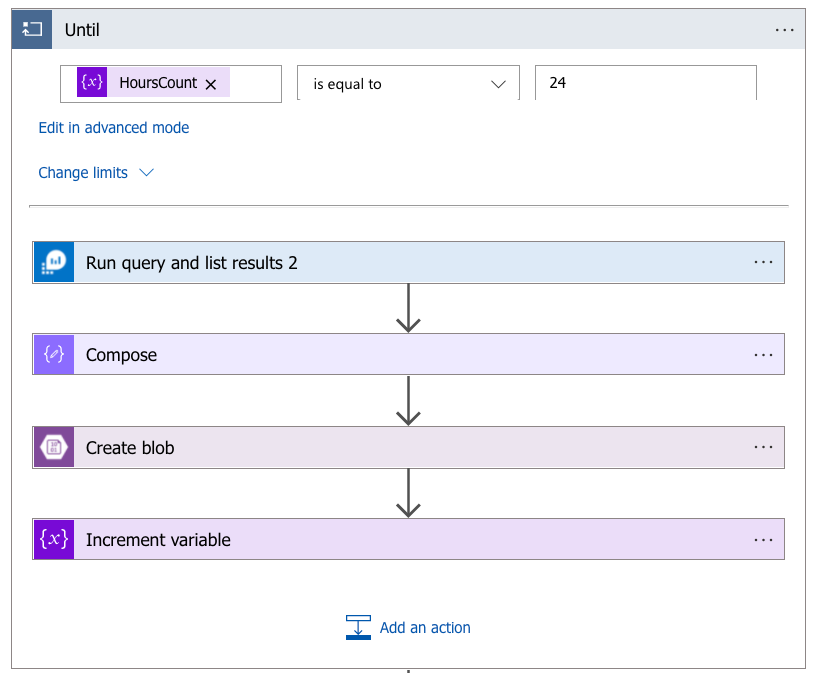Viewport: 815px width, 673px height.
Task: Expand the Change limits section
Action: pos(96,173)
